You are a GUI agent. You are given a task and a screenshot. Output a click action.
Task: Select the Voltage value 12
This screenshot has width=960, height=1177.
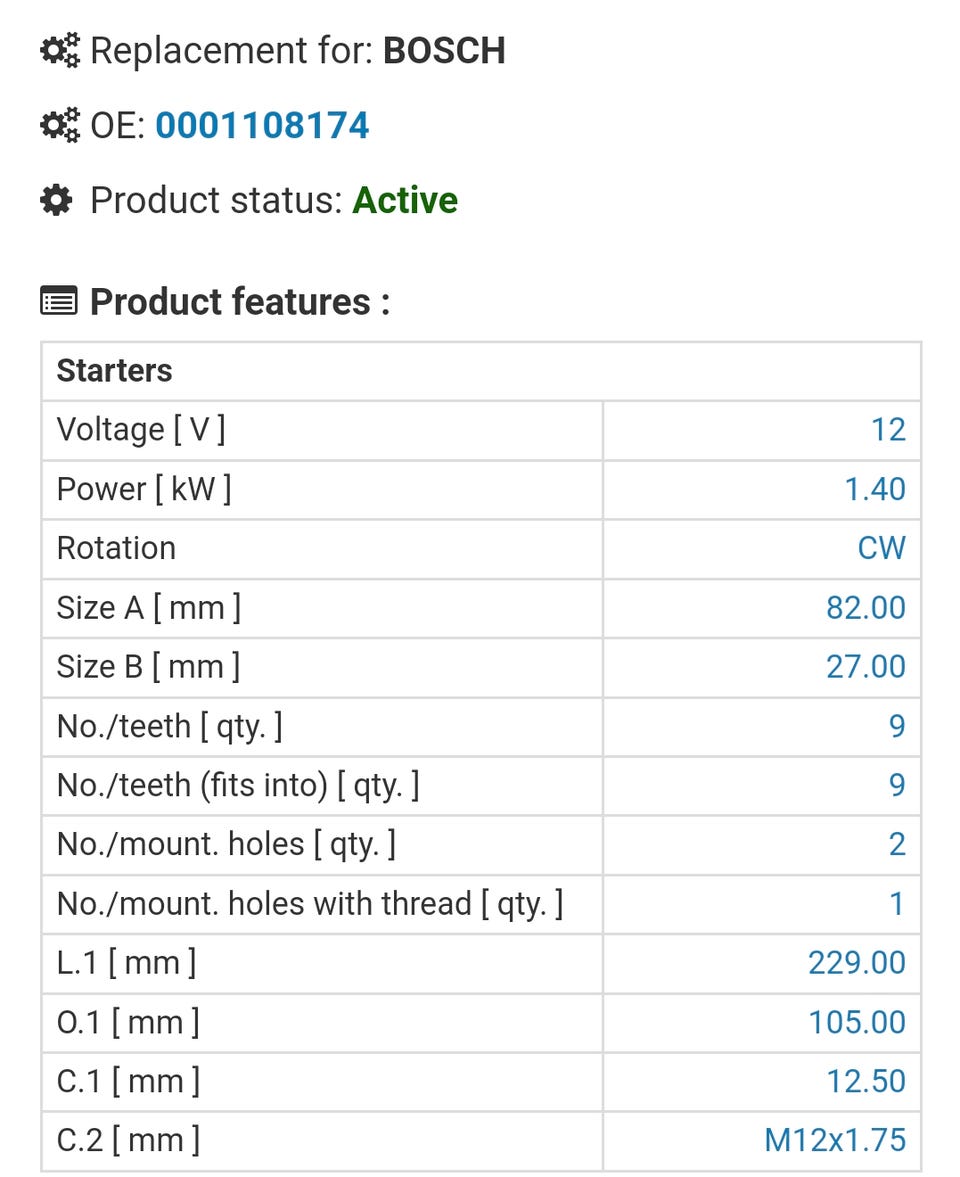point(888,430)
